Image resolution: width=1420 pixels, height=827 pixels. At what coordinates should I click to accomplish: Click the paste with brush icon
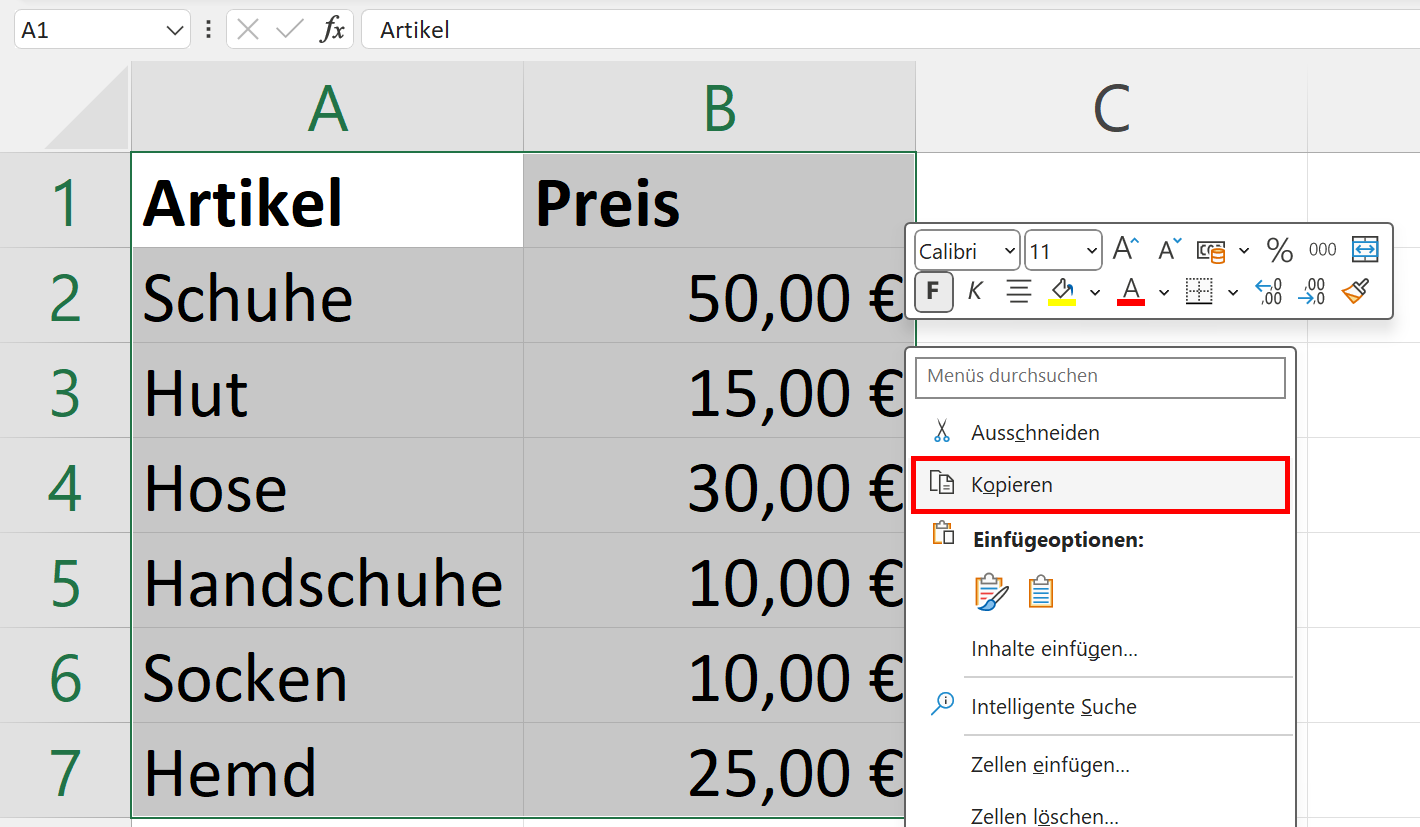991,592
